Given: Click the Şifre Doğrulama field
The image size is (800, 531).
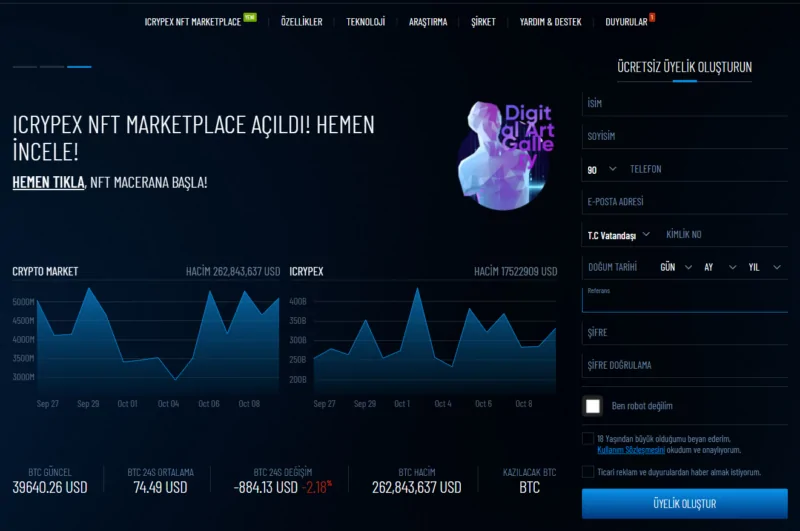Looking at the screenshot, I should 685,365.
